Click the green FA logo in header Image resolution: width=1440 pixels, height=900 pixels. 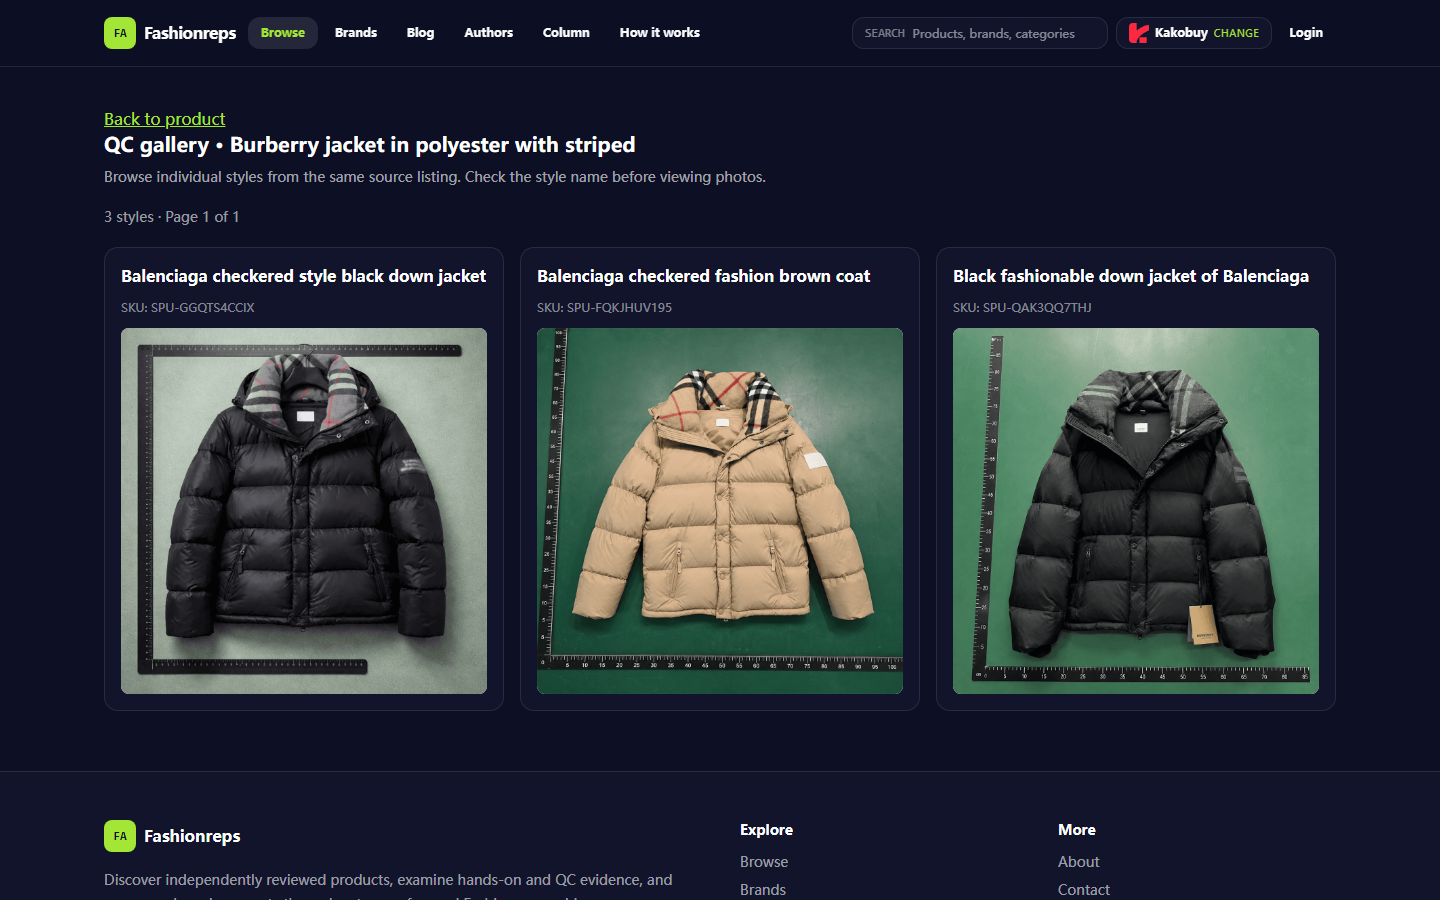coord(120,33)
